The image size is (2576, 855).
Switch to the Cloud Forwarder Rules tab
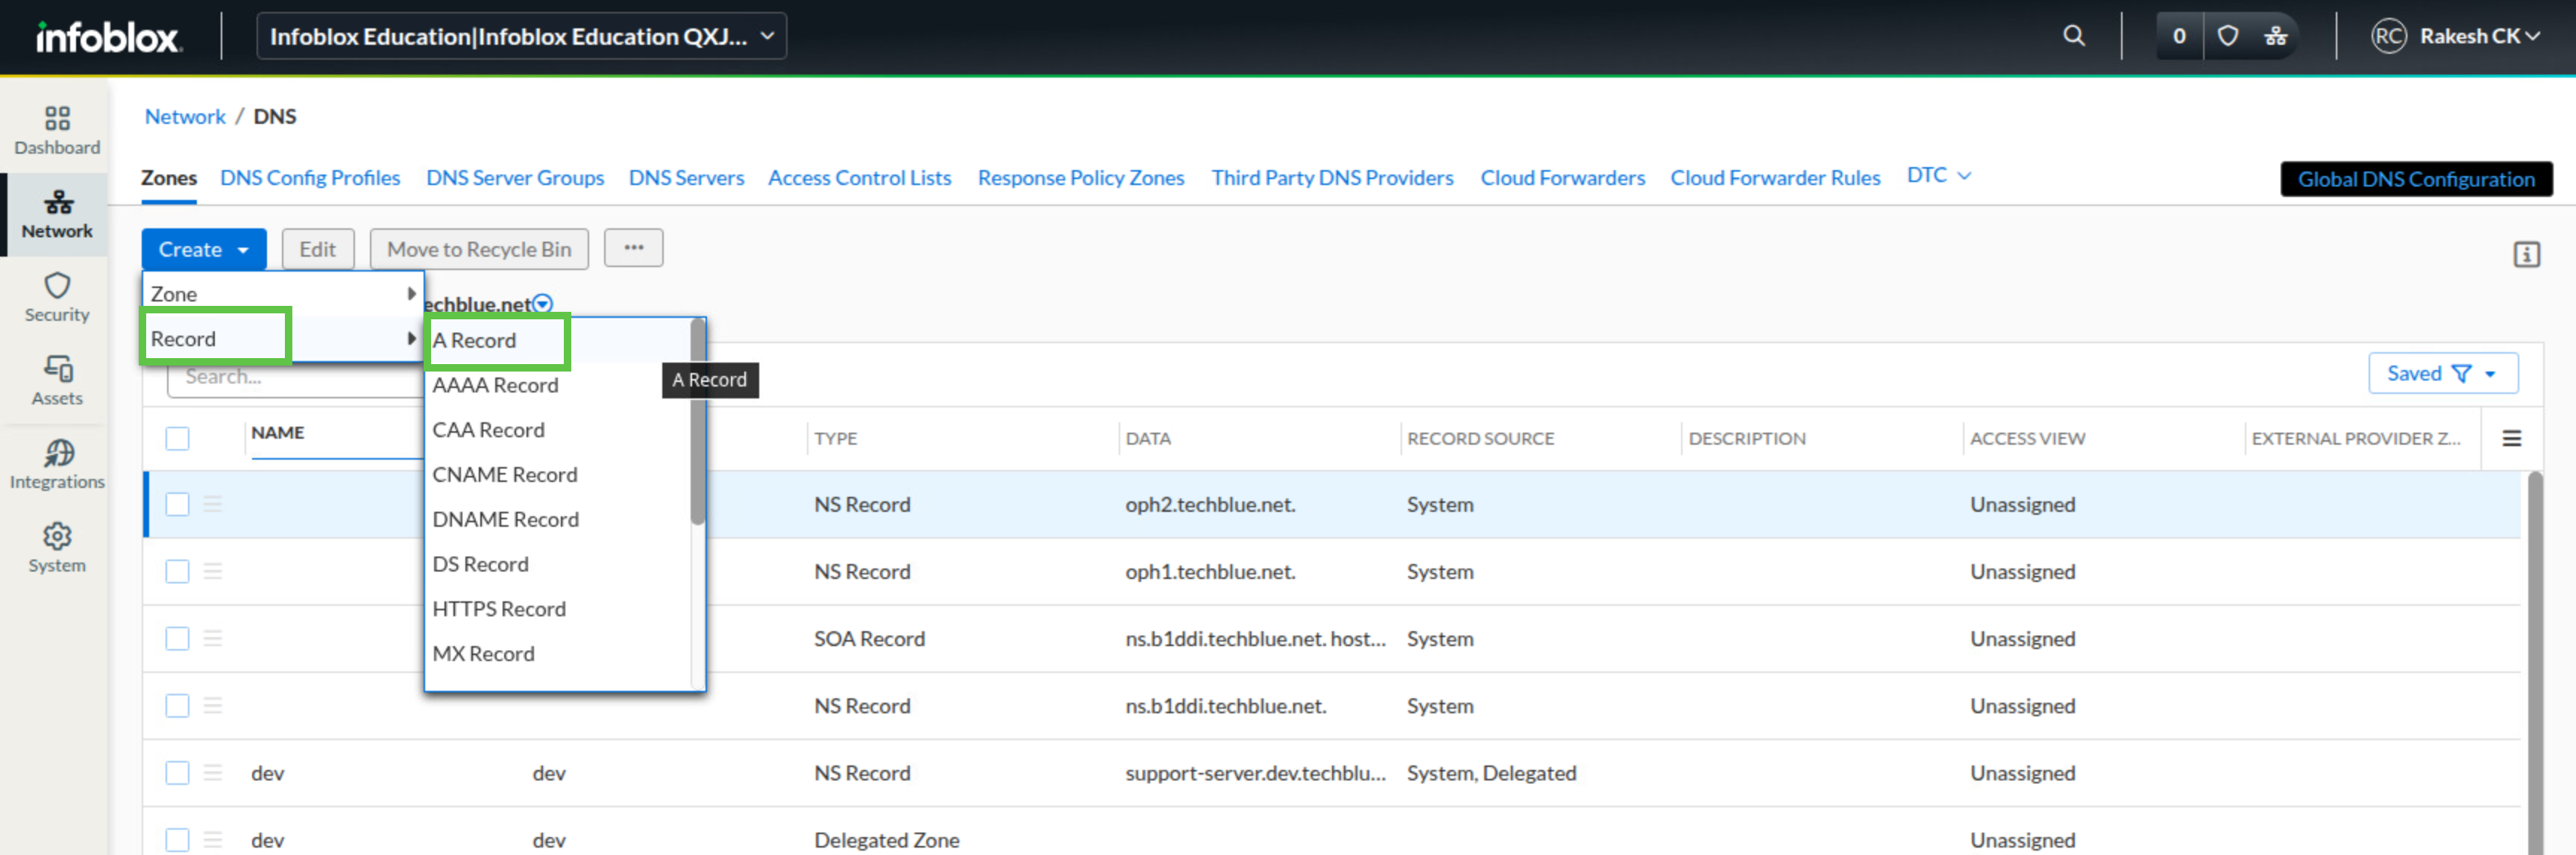click(x=1775, y=178)
